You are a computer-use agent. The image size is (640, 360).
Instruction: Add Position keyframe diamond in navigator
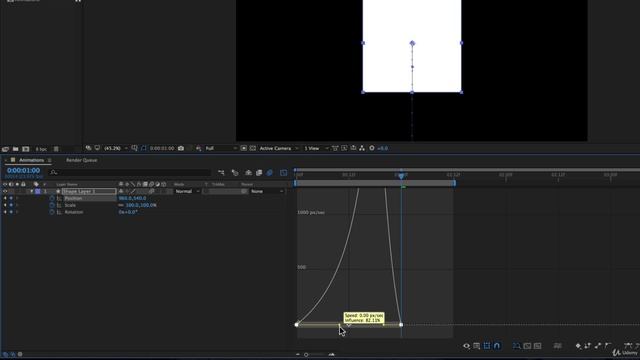pyautogui.click(x=11, y=198)
